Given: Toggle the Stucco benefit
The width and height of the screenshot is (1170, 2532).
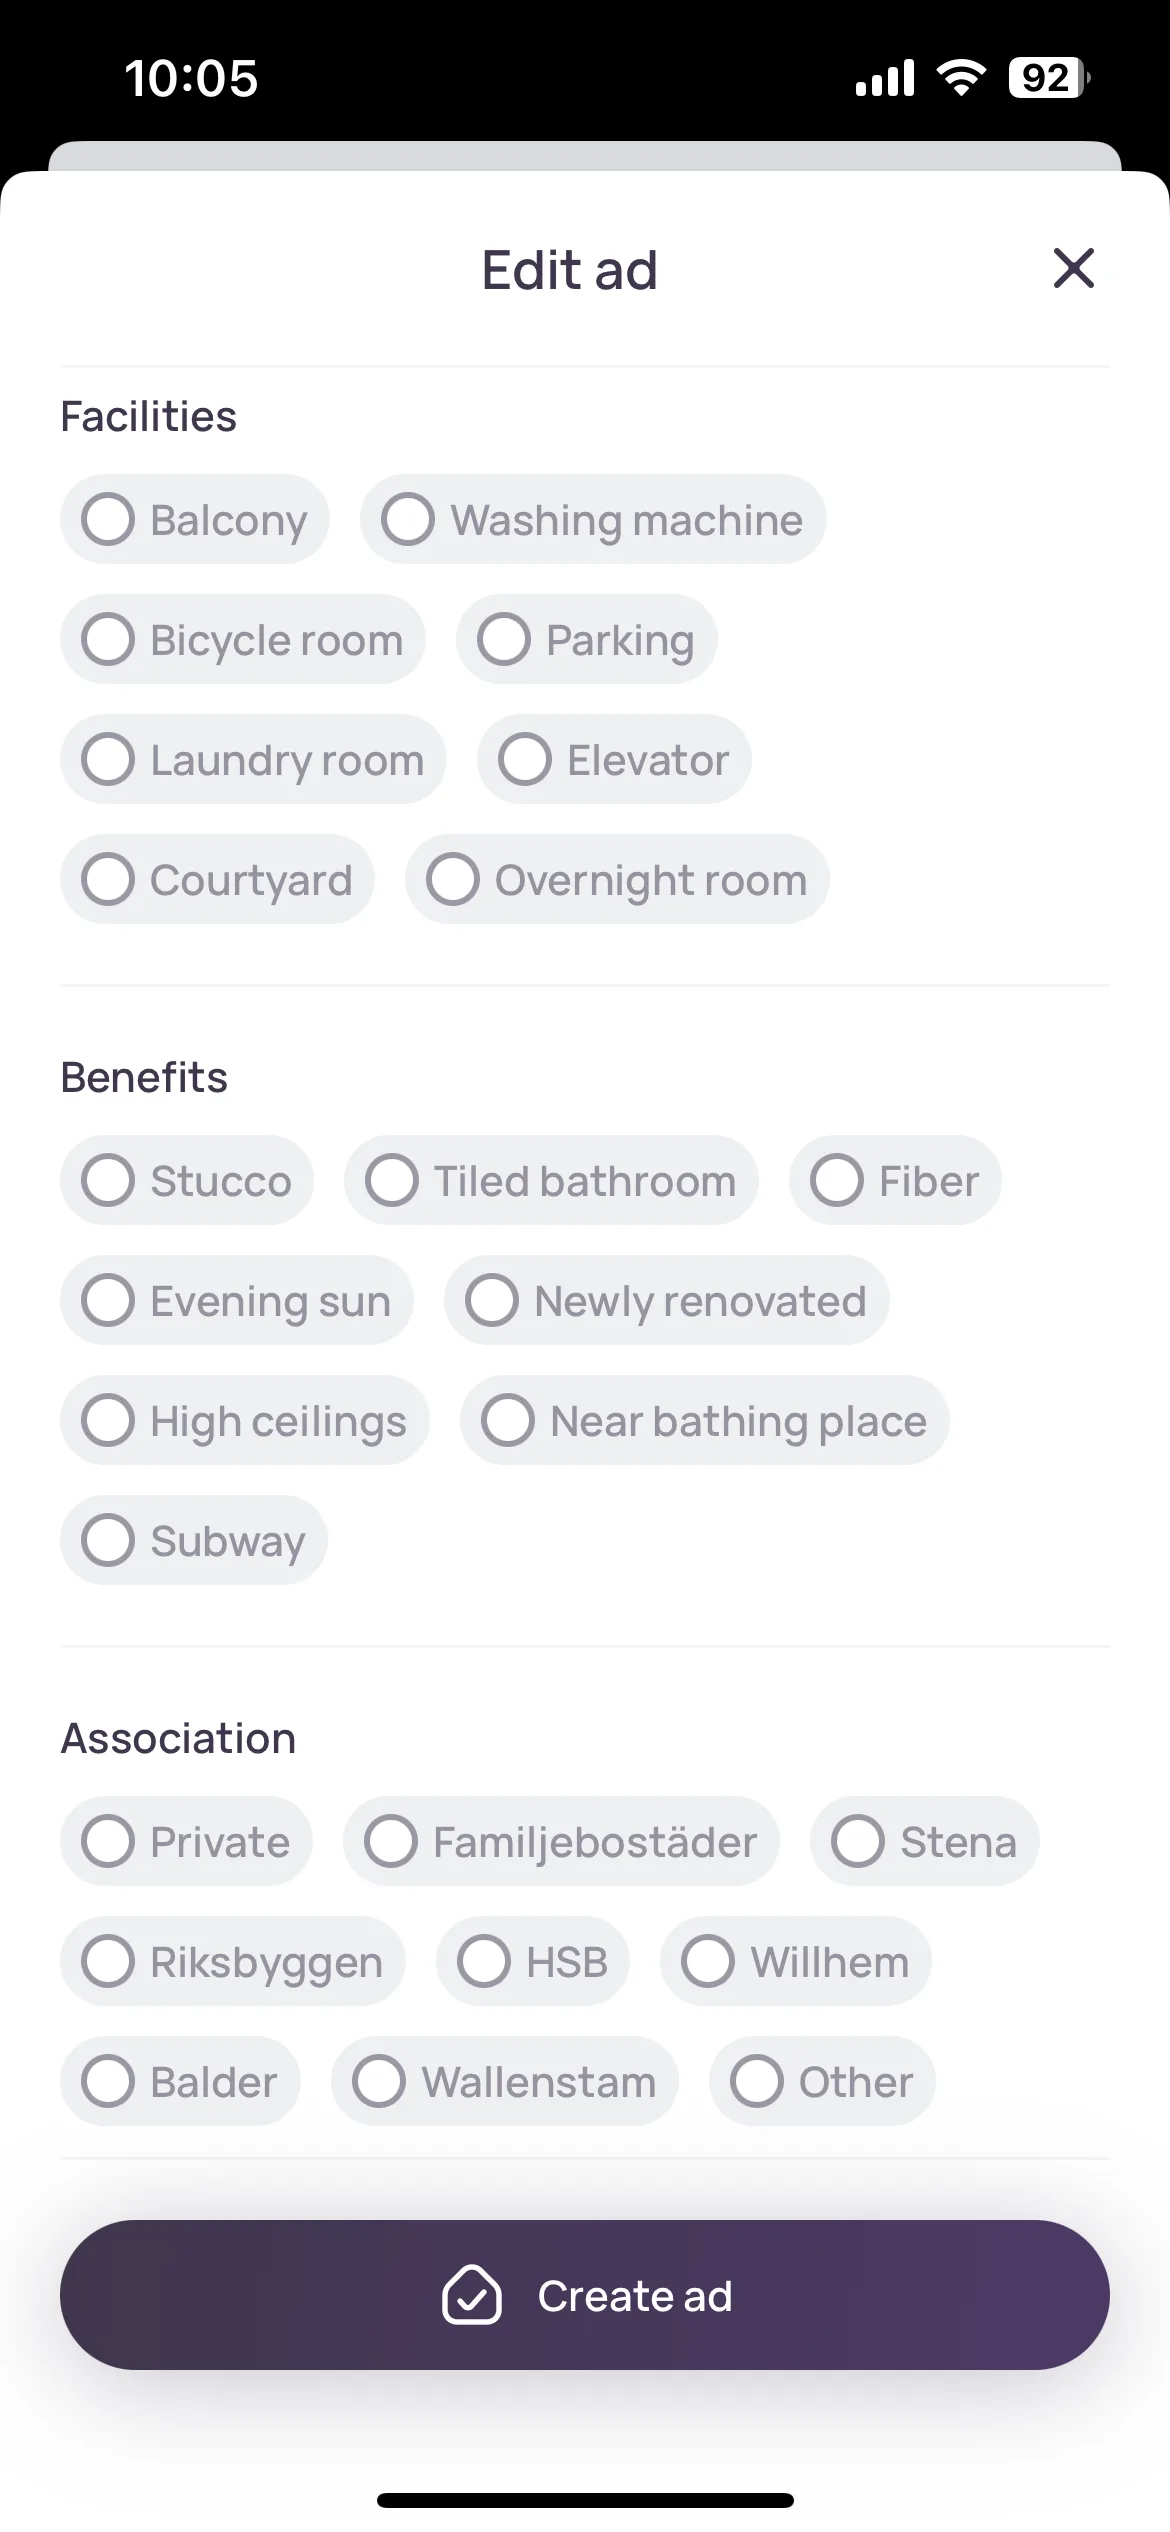Looking at the screenshot, I should (187, 1180).
